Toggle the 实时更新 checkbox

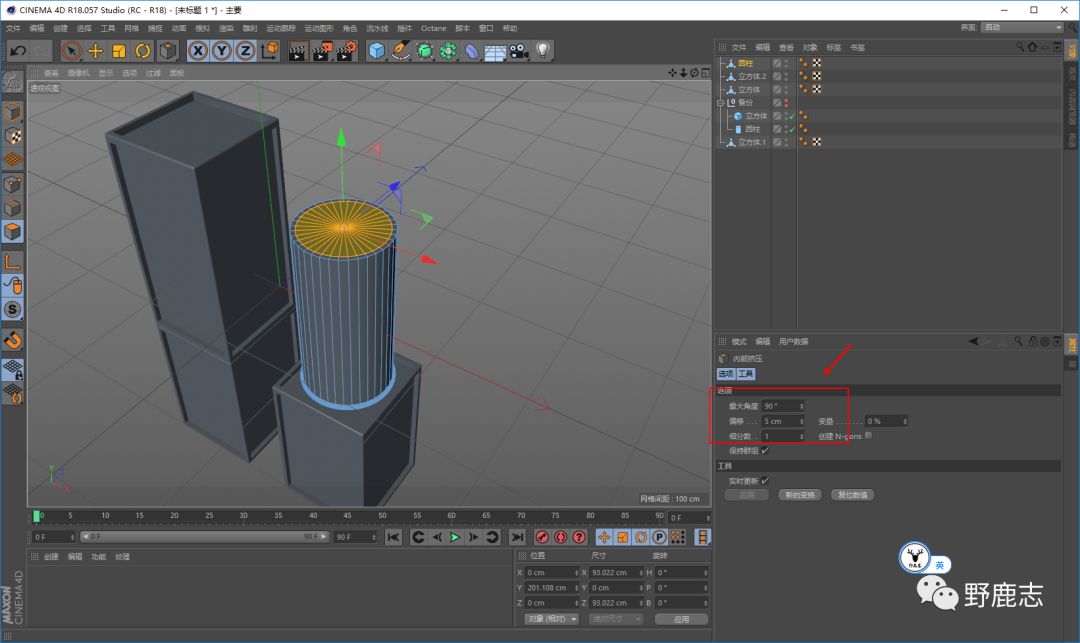[765, 480]
